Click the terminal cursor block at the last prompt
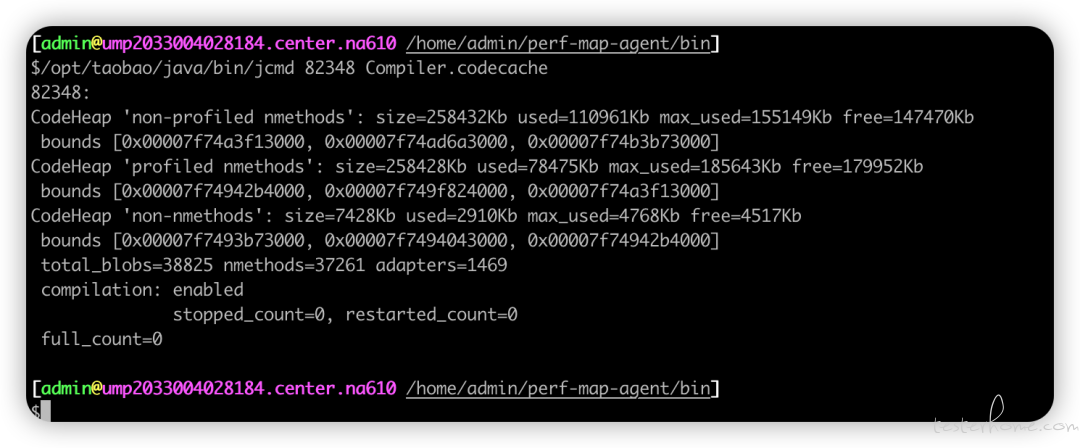 tap(45, 411)
